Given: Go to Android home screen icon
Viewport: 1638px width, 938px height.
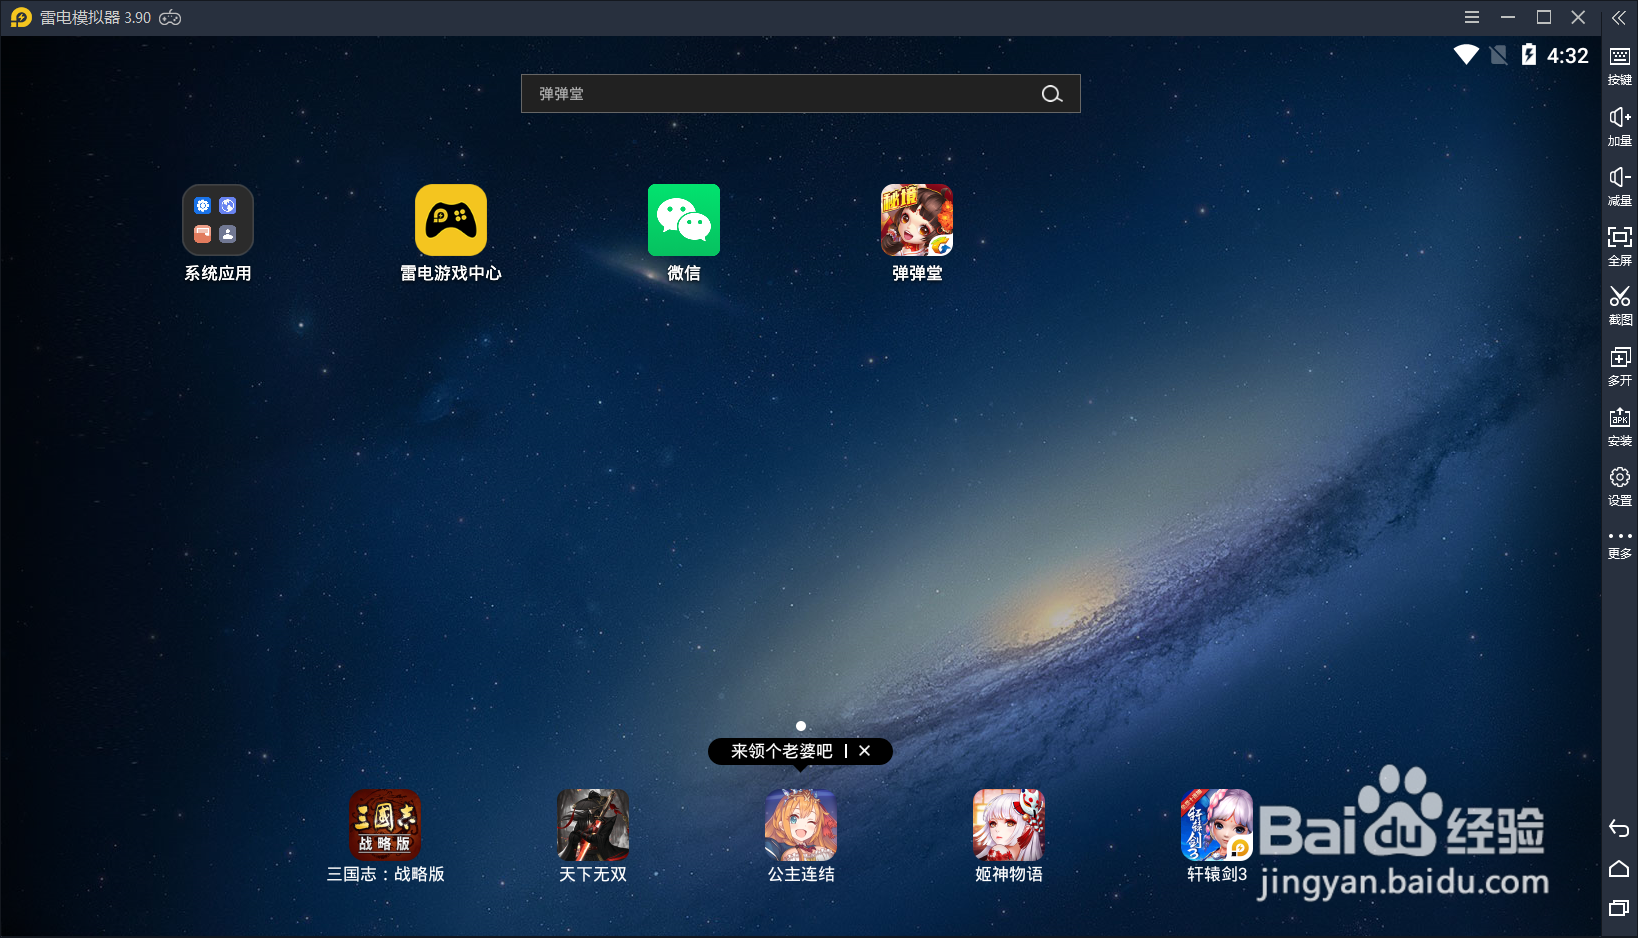Looking at the screenshot, I should coord(1619,869).
